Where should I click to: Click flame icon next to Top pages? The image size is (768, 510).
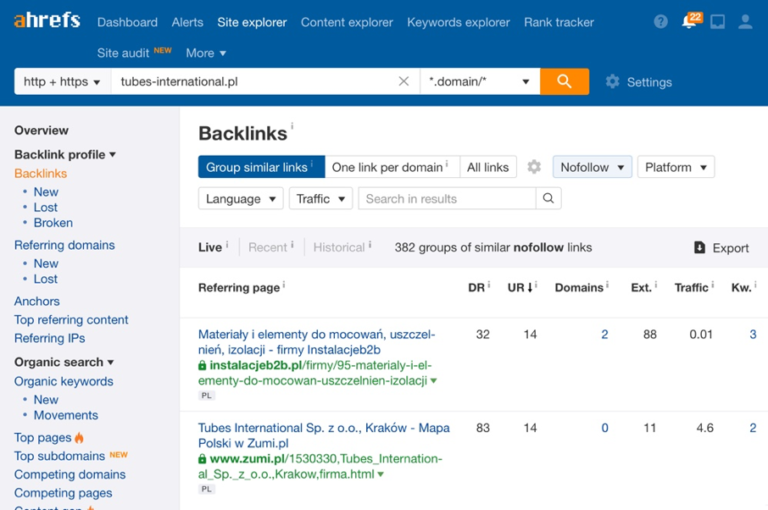click(x=79, y=437)
